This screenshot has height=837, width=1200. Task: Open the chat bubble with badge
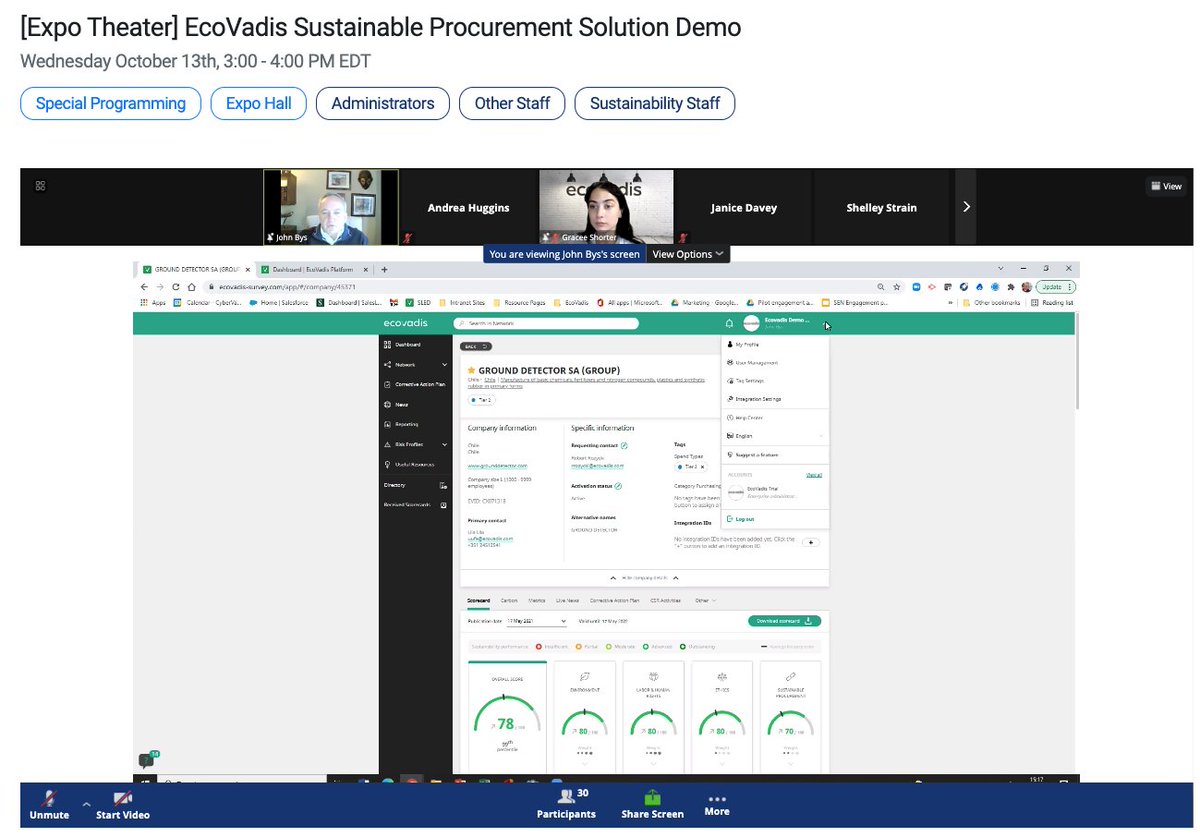tap(147, 761)
